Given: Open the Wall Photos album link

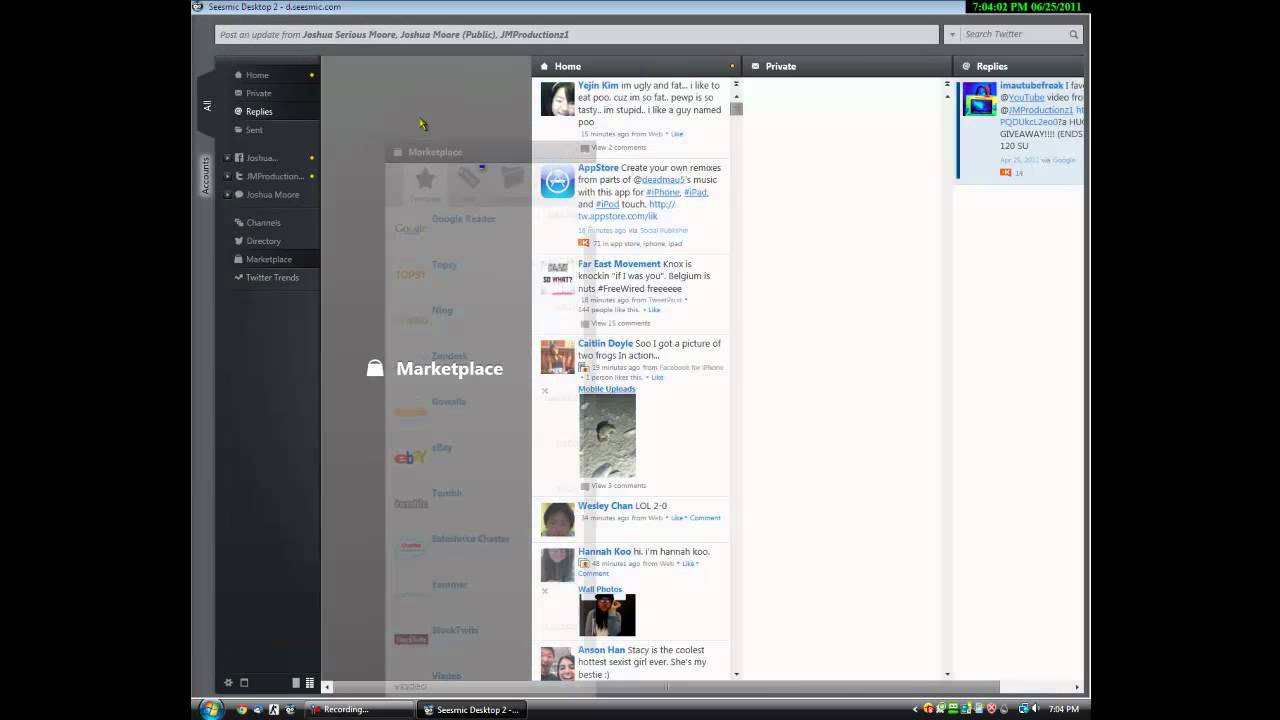Looking at the screenshot, I should tap(600, 590).
